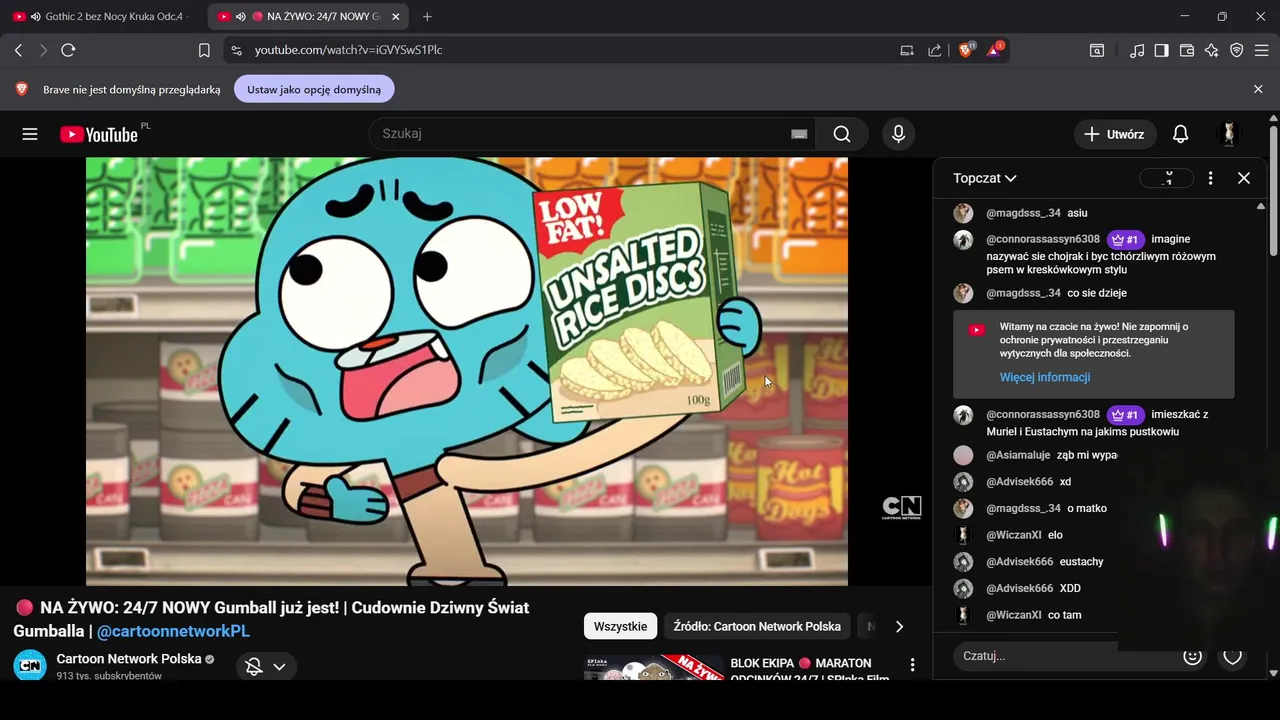Image resolution: width=1280 pixels, height=720 pixels.
Task: Select Źródło: Cartoon Network Polska chip
Action: pos(757,626)
